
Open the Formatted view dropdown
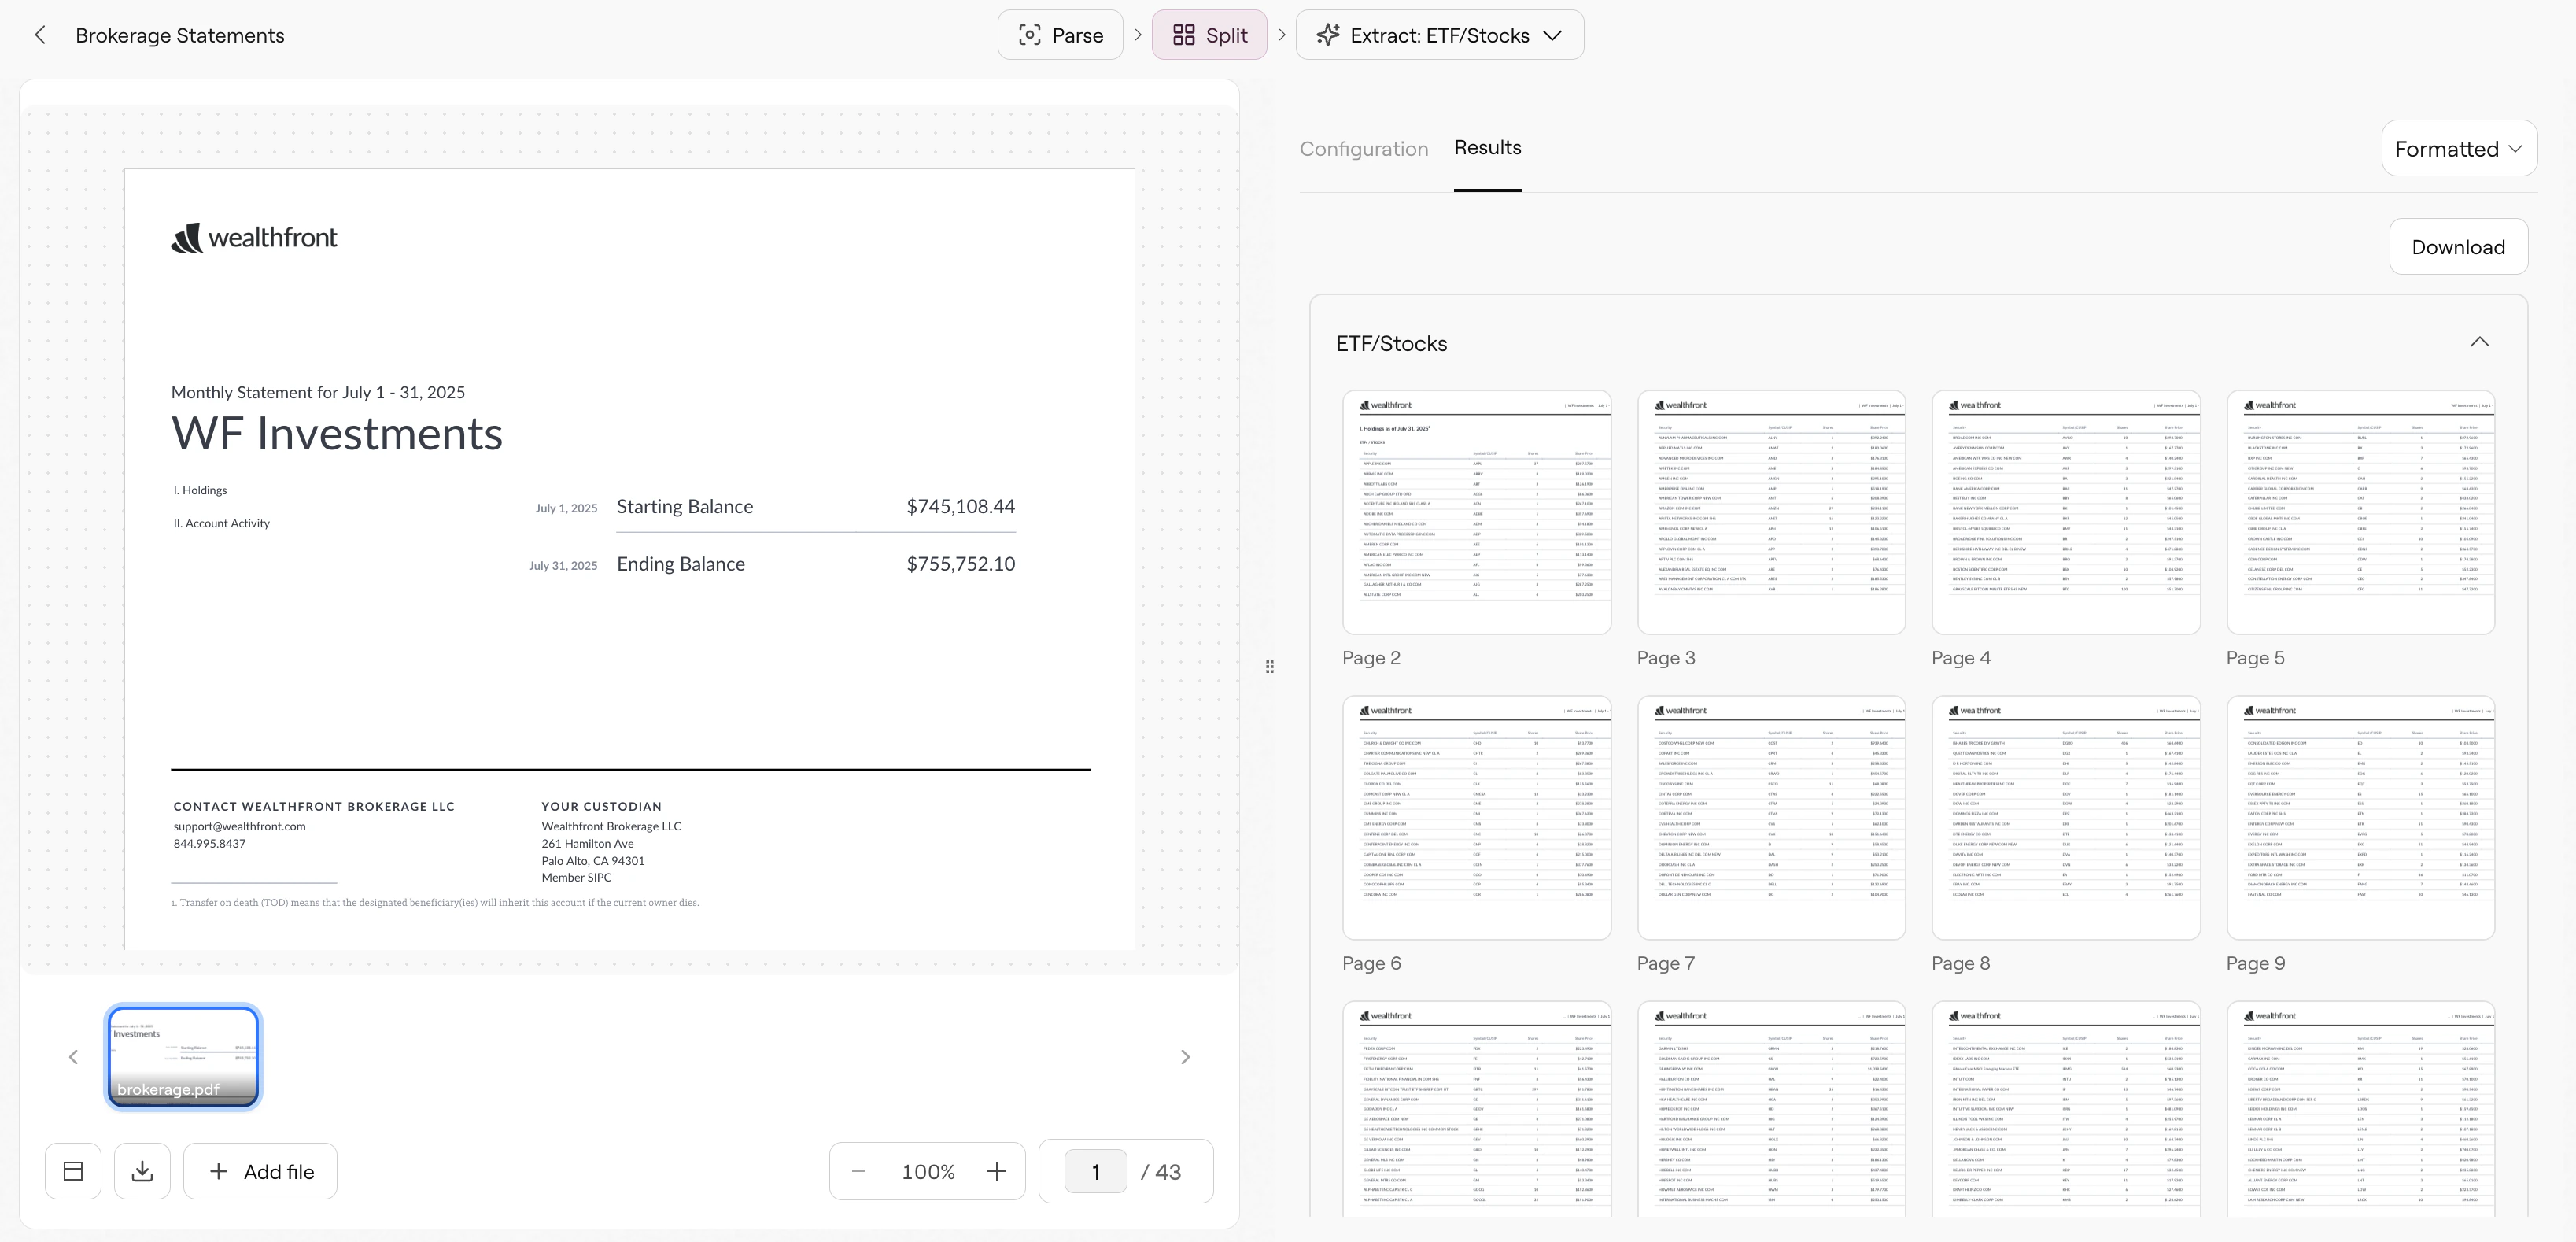coord(2459,148)
